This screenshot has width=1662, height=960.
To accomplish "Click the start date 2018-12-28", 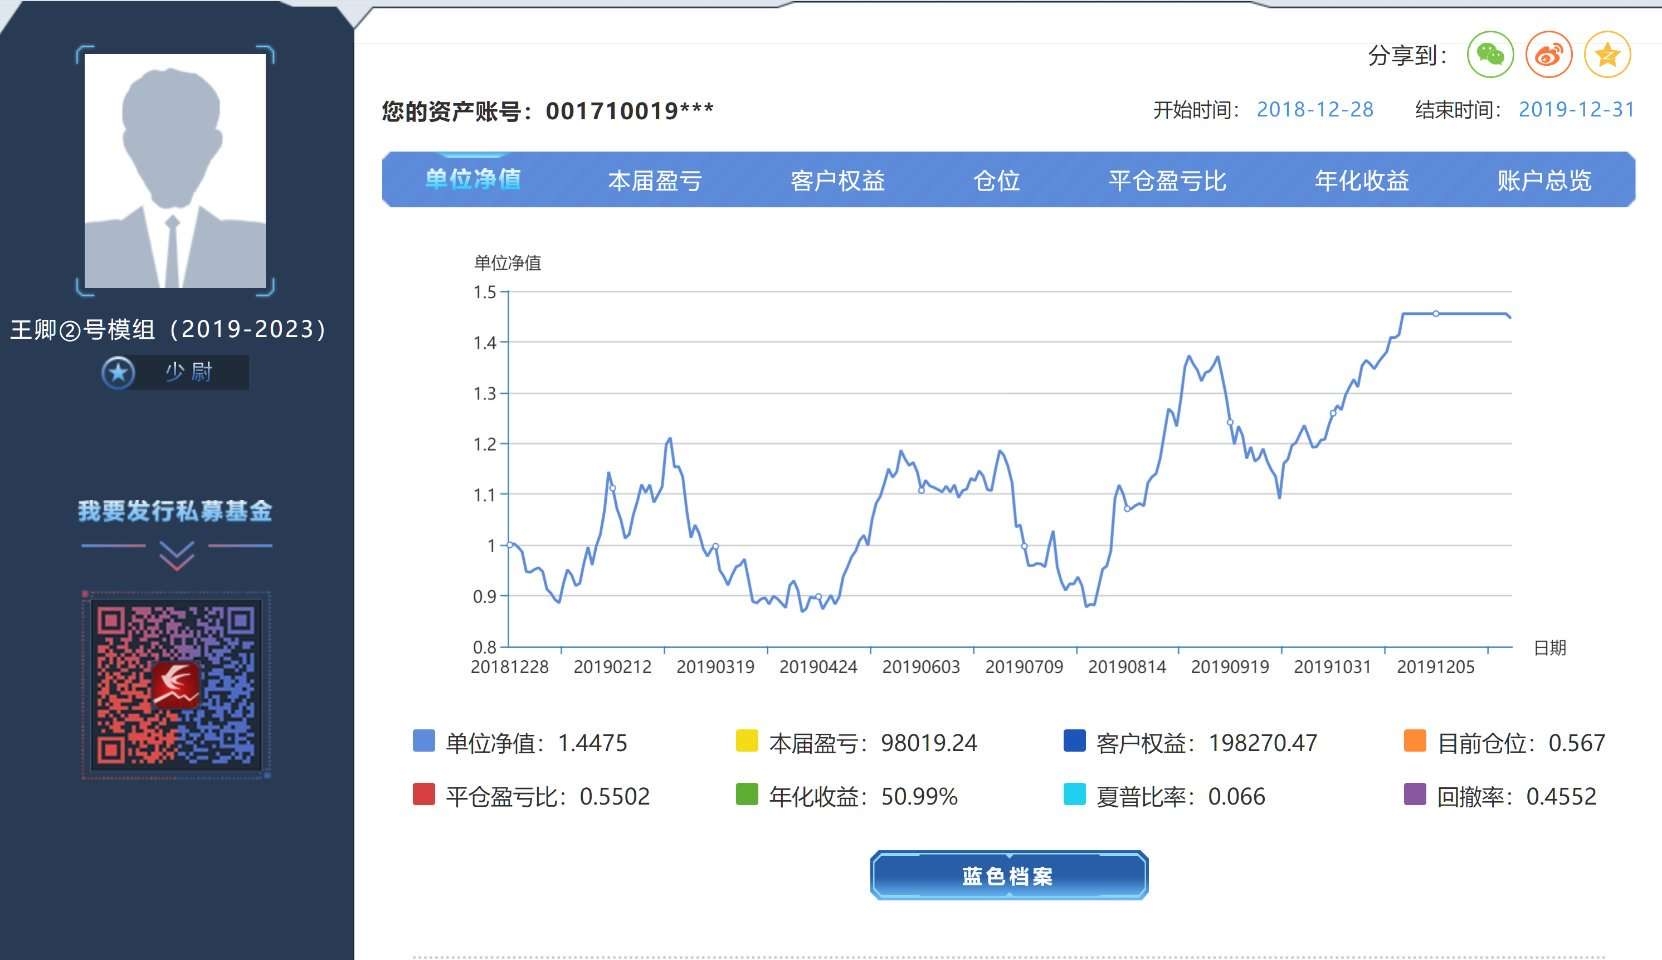I will tap(1315, 110).
